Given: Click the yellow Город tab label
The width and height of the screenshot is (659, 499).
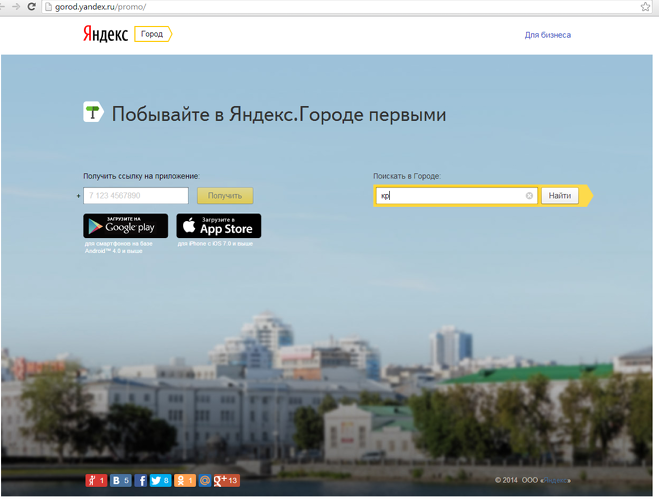Looking at the screenshot, I should (x=152, y=34).
